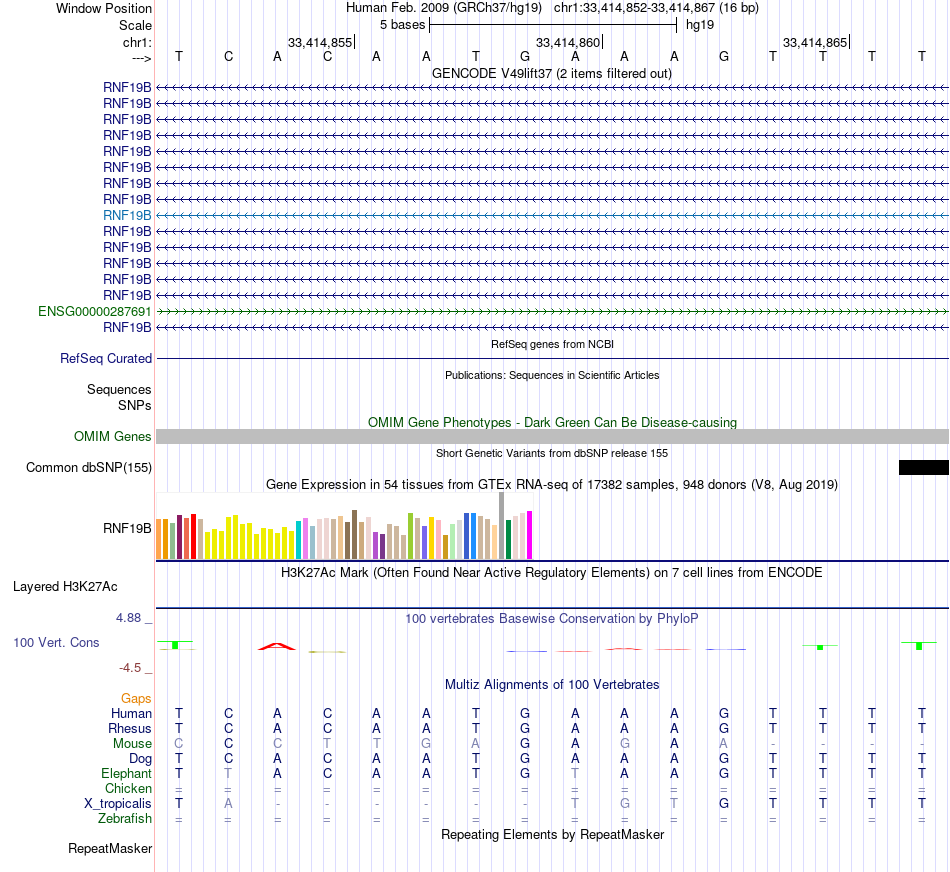Click the RefSeq genes from NCBI title
Image resolution: width=950 pixels, height=872 pixels.
tap(552, 344)
